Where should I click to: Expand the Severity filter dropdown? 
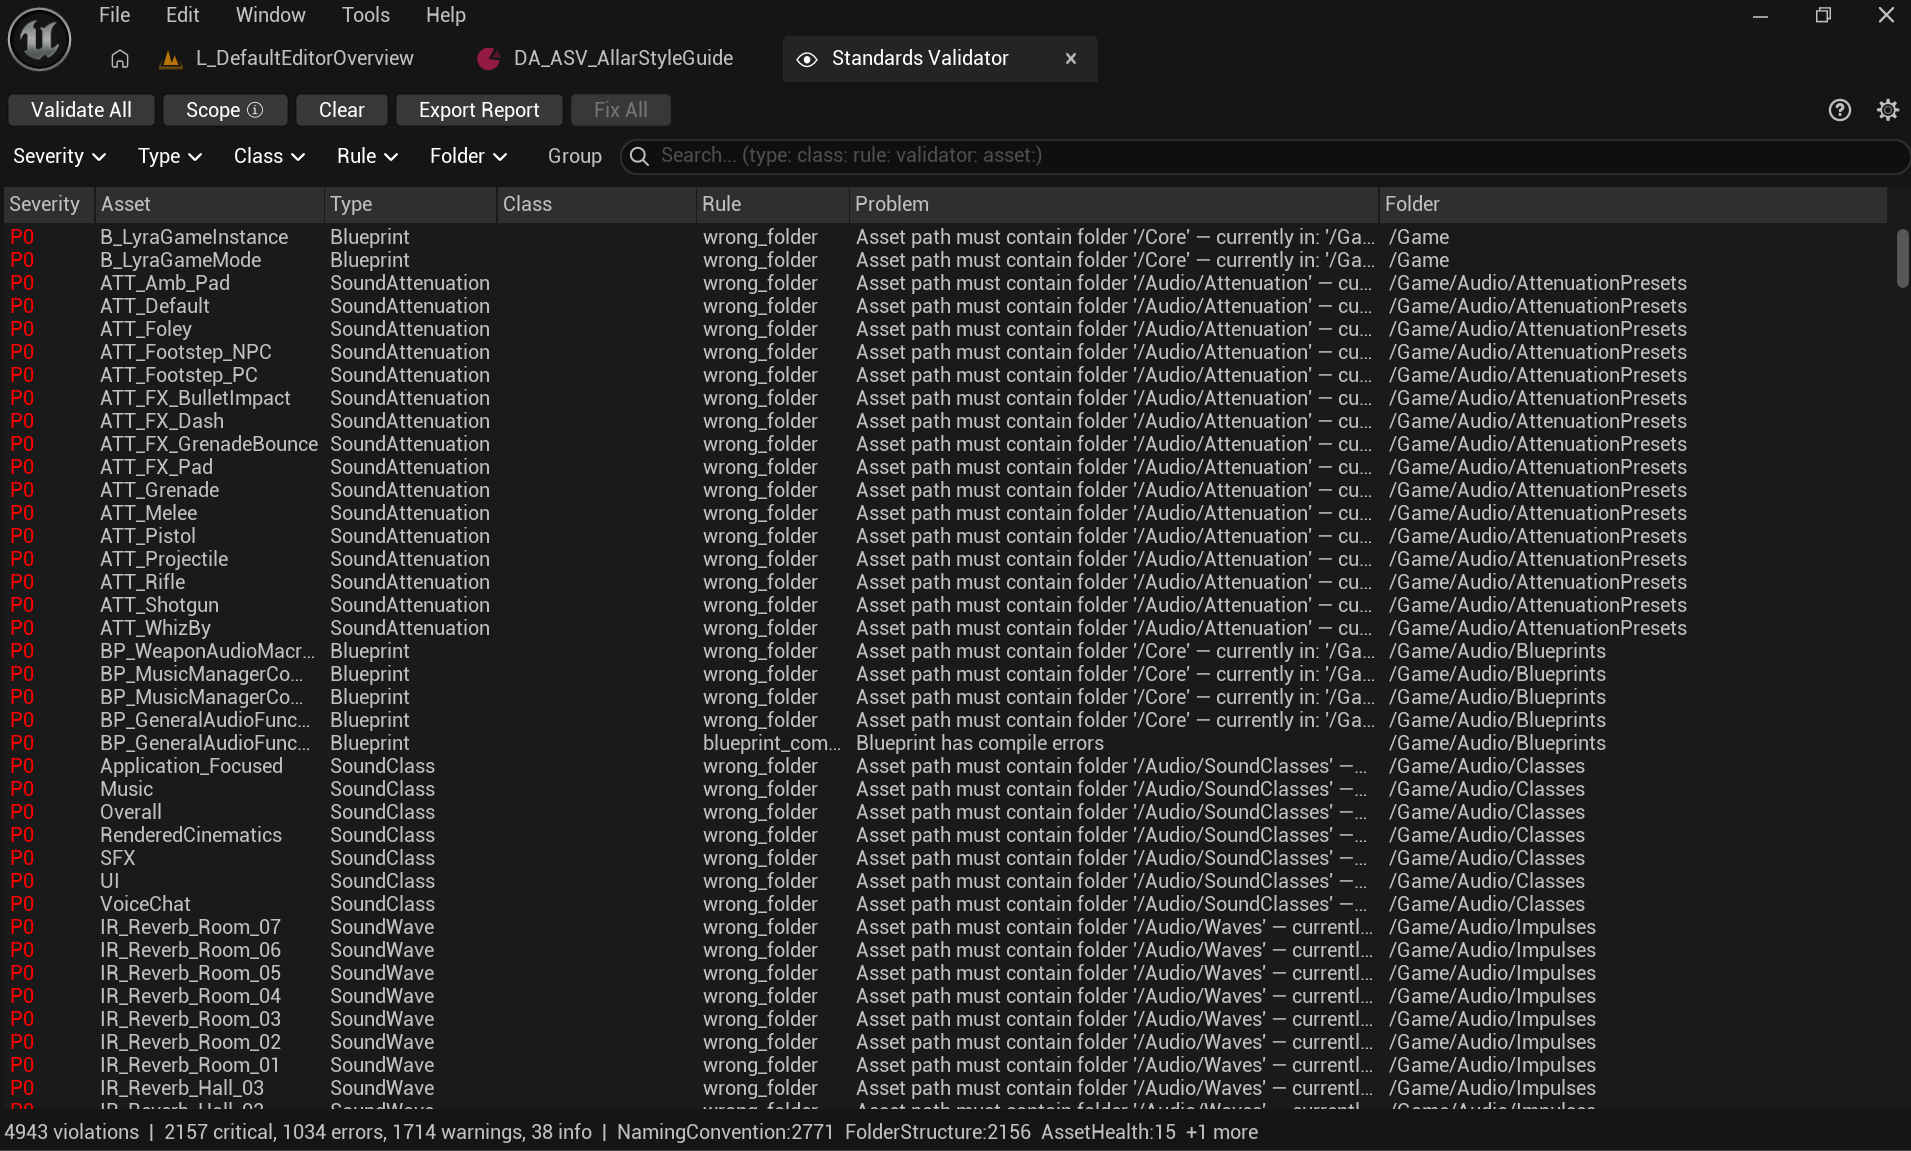tap(59, 156)
